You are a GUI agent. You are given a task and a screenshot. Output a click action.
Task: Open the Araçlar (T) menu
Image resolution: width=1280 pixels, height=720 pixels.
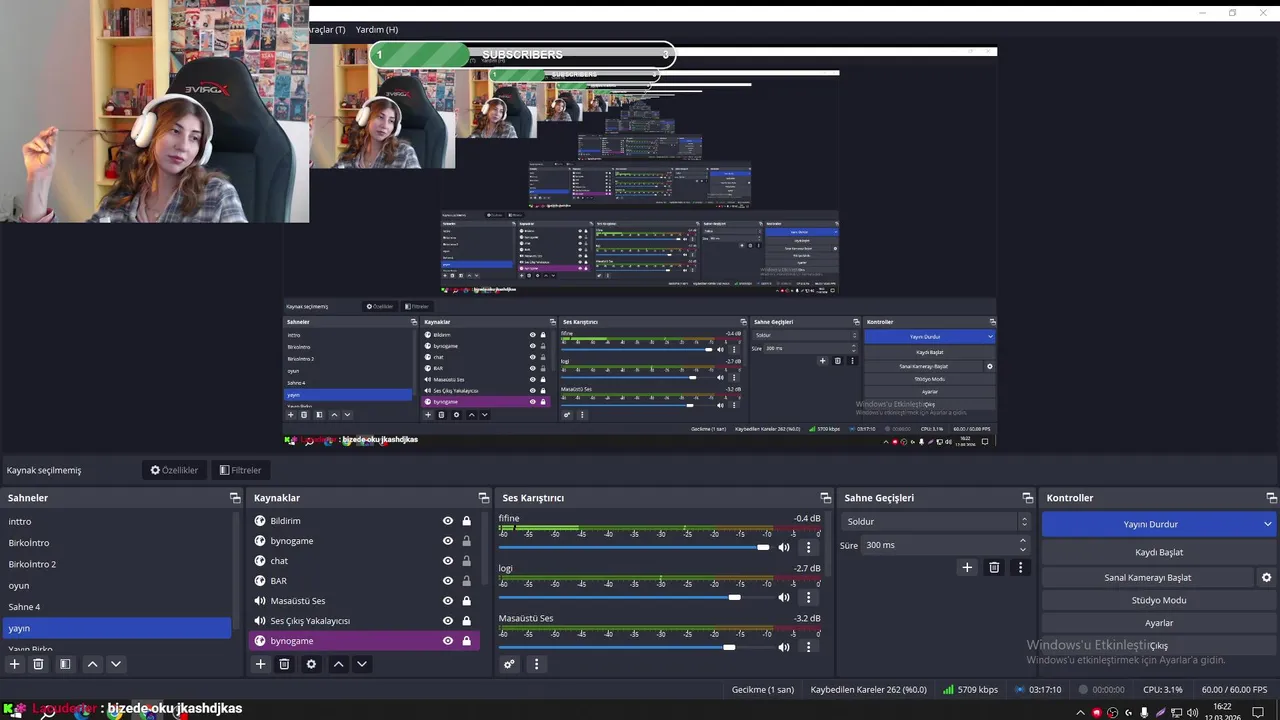(327, 30)
